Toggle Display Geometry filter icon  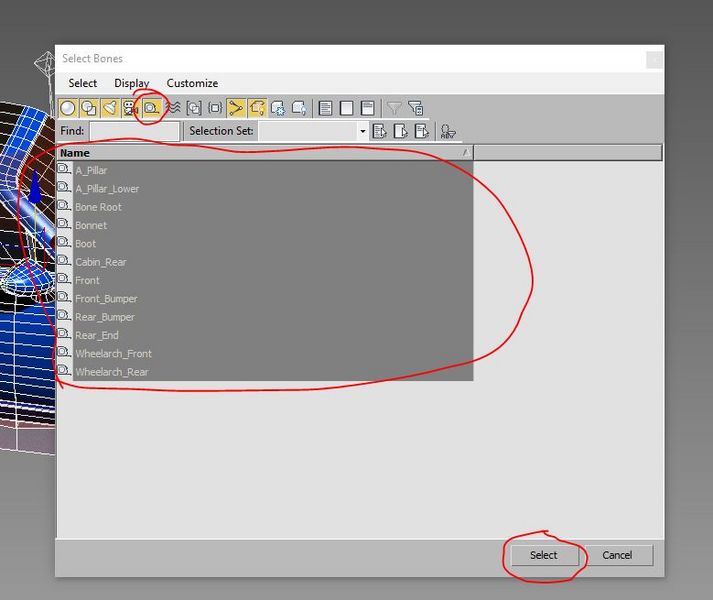[x=68, y=108]
